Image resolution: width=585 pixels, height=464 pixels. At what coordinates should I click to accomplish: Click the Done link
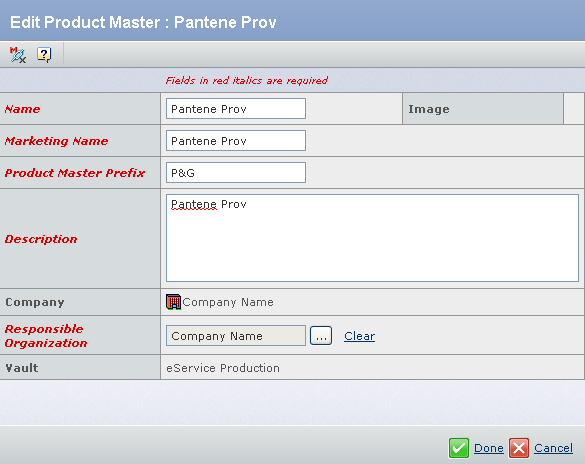point(489,448)
